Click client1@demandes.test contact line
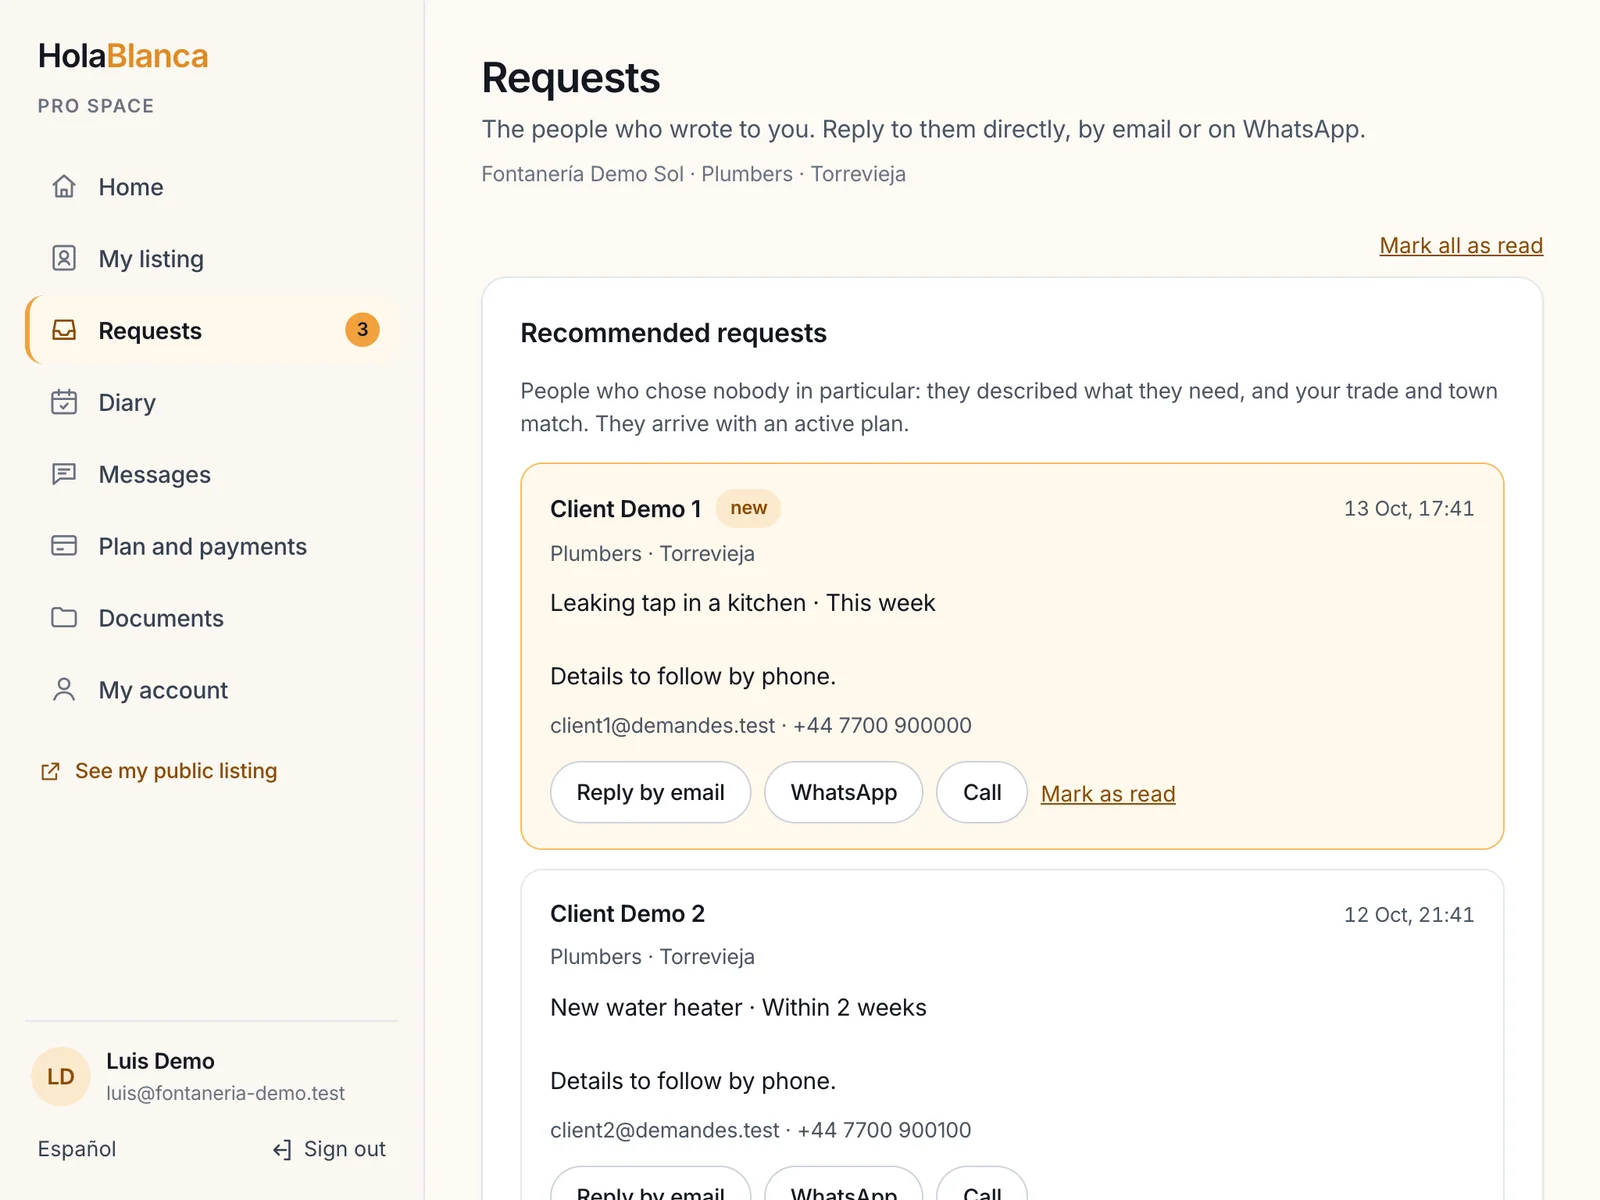 [x=761, y=725]
